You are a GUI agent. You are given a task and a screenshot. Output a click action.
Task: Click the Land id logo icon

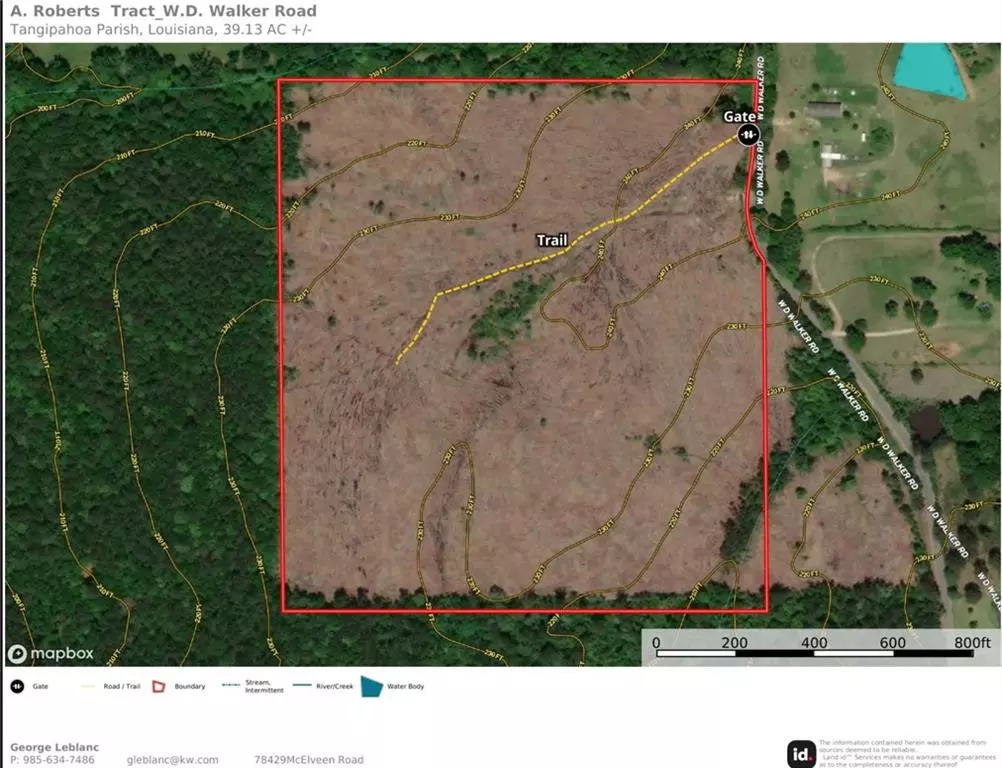pyautogui.click(x=800, y=753)
